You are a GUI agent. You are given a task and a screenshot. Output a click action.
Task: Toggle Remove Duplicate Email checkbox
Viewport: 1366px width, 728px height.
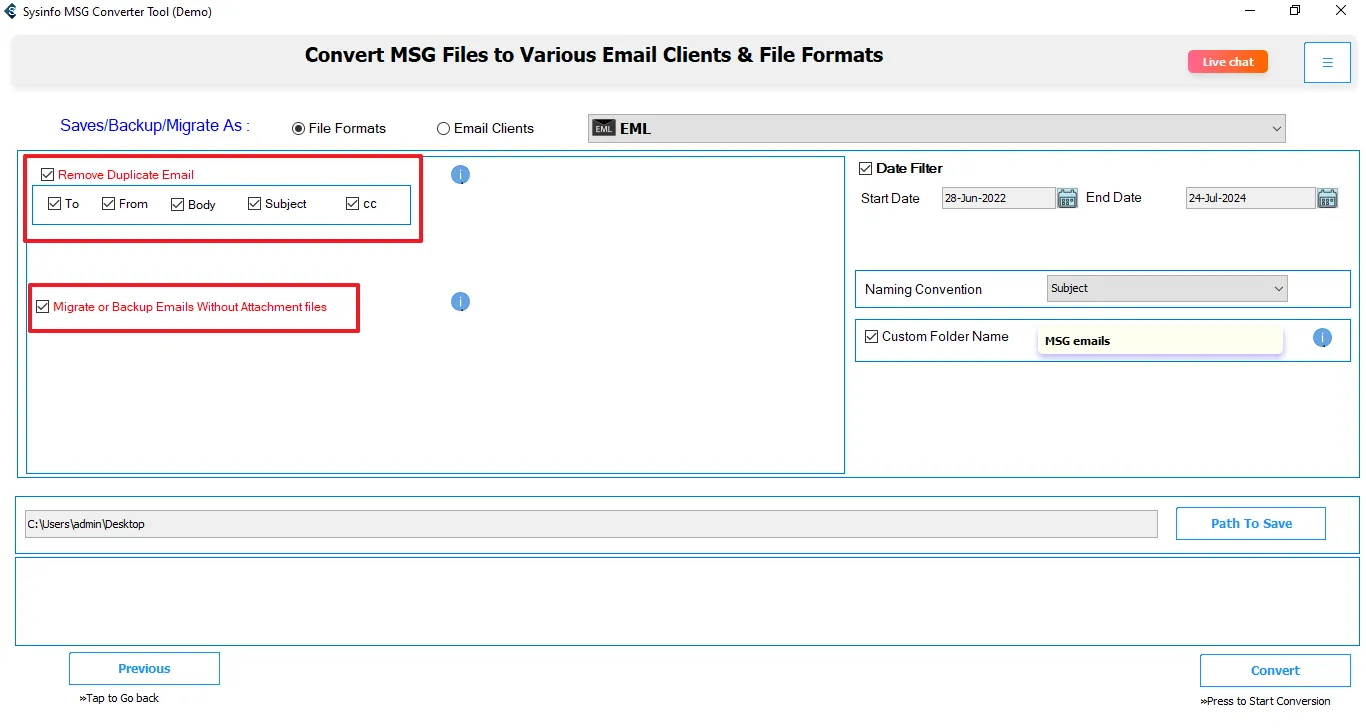click(47, 175)
